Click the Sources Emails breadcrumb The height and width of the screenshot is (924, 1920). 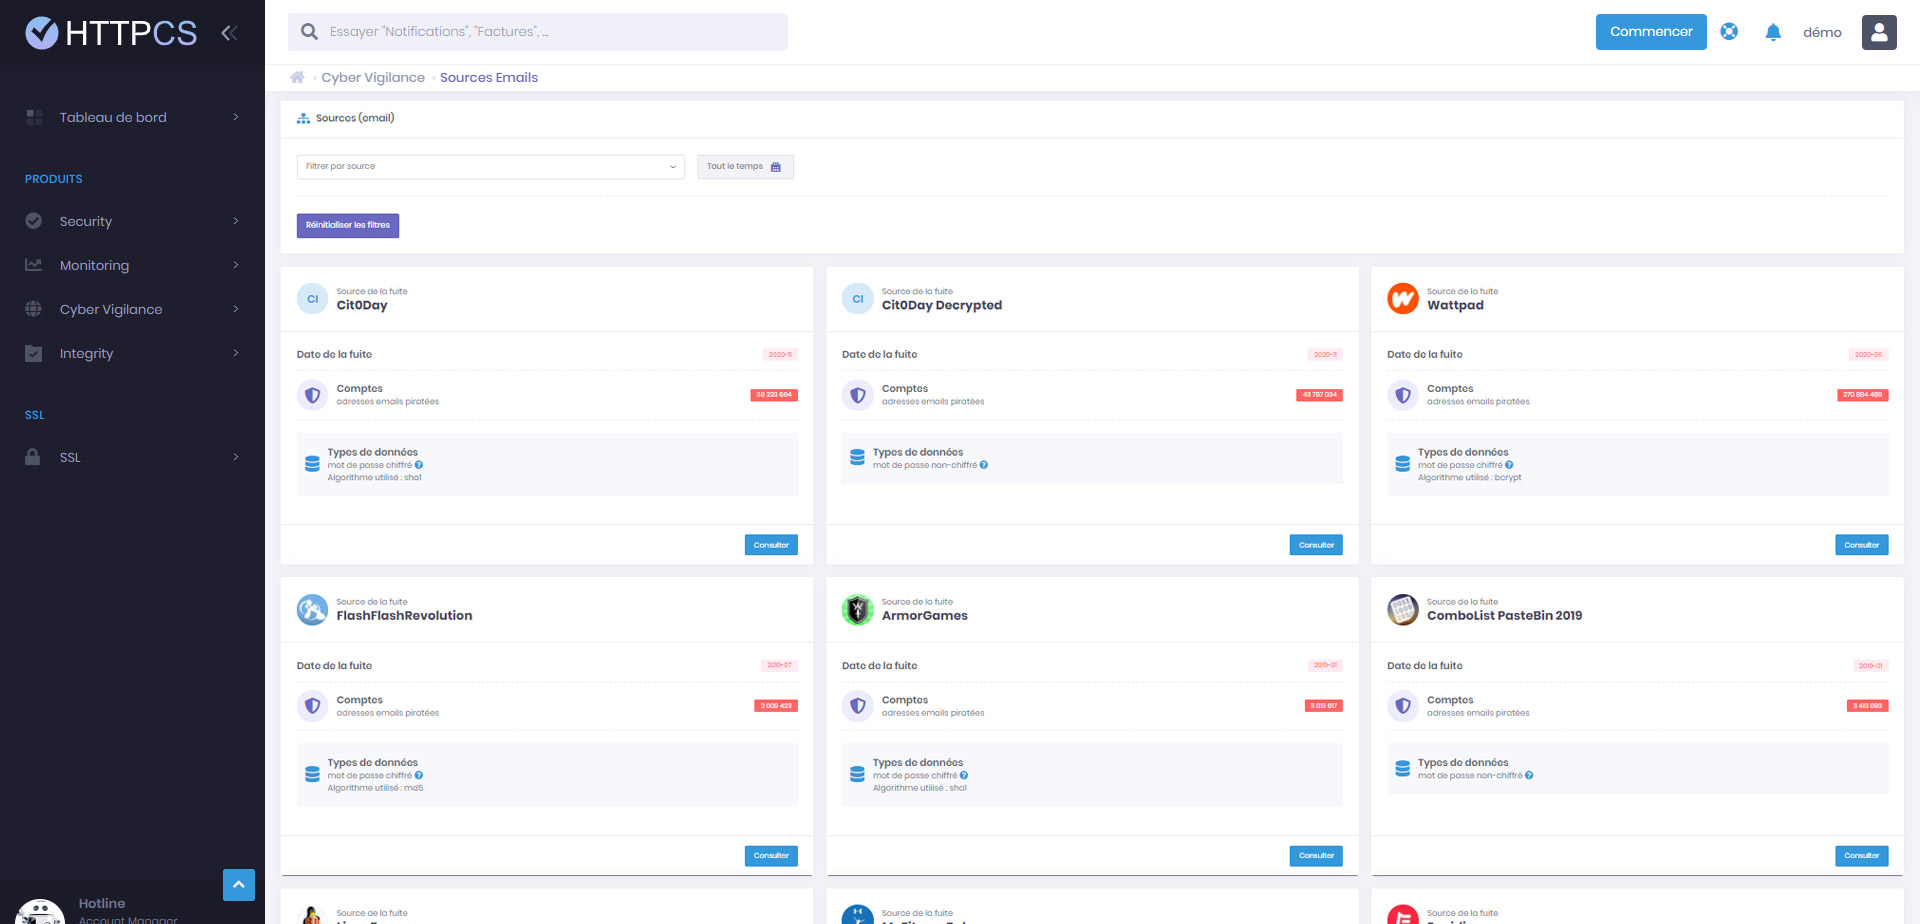[x=489, y=77]
